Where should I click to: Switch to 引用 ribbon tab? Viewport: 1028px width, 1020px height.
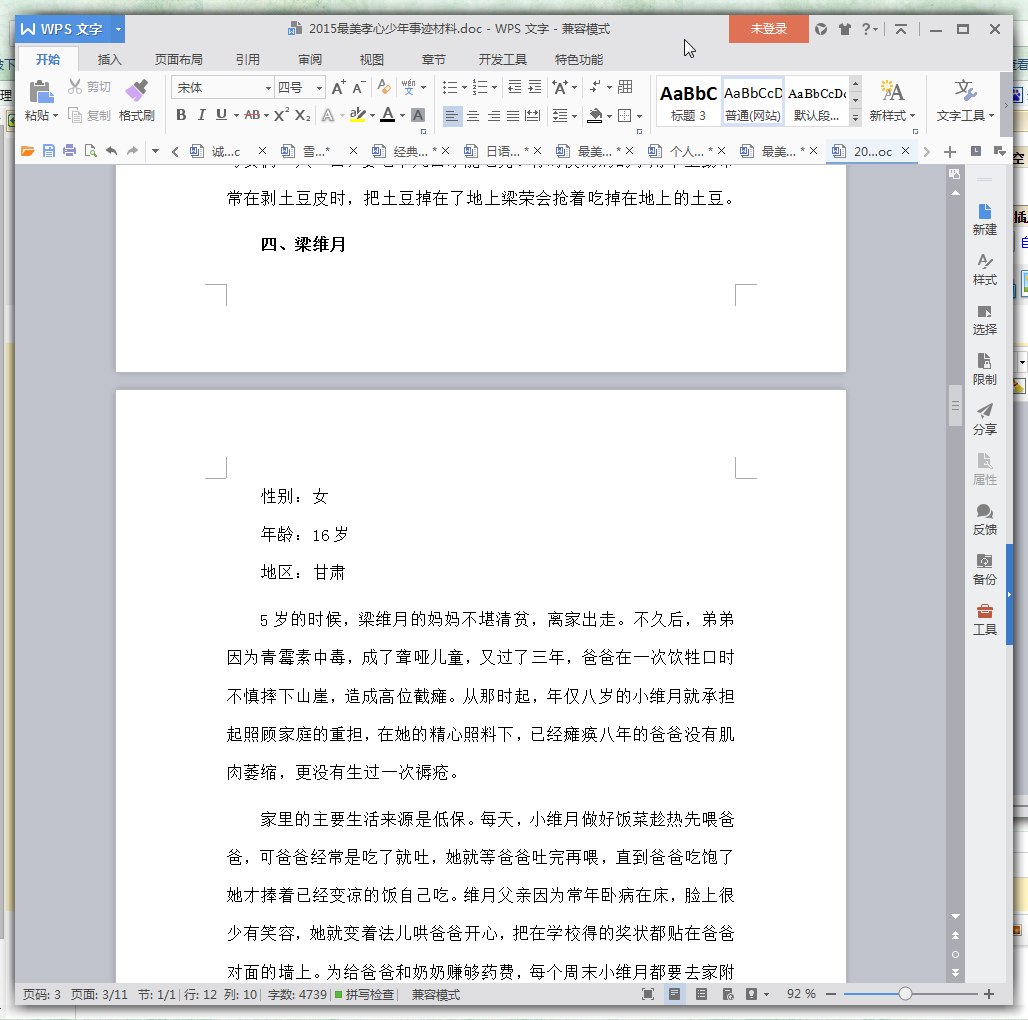point(247,60)
